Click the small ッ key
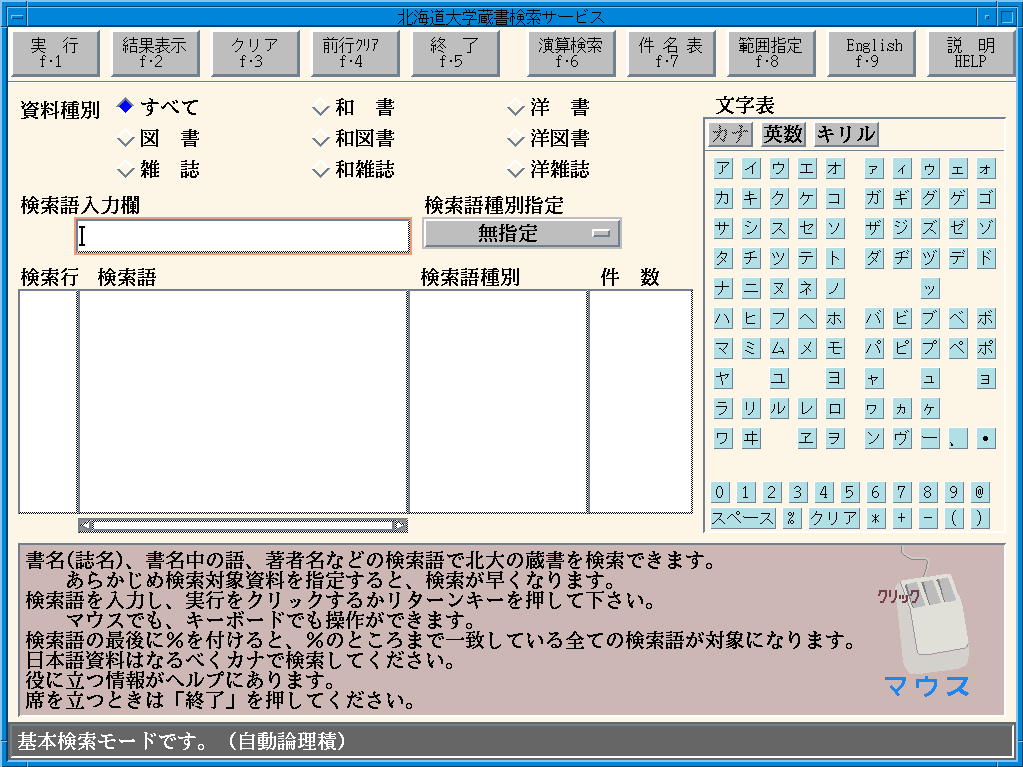Viewport: 1023px width, 767px height. (930, 288)
